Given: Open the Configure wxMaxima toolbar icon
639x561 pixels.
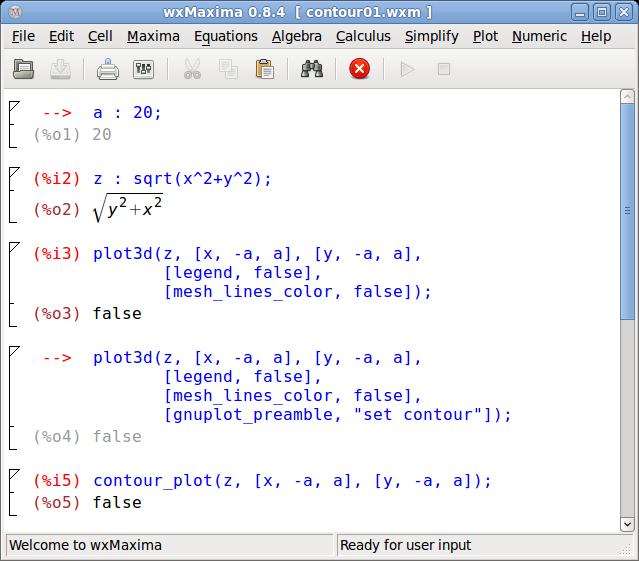Looking at the screenshot, I should (x=143, y=69).
